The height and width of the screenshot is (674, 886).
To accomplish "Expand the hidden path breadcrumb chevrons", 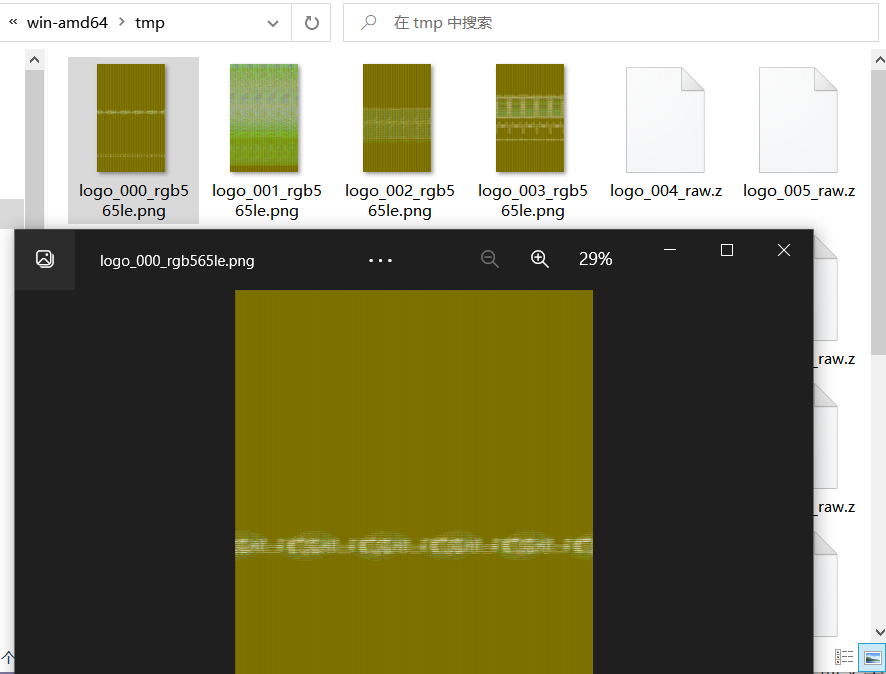I will pyautogui.click(x=13, y=22).
